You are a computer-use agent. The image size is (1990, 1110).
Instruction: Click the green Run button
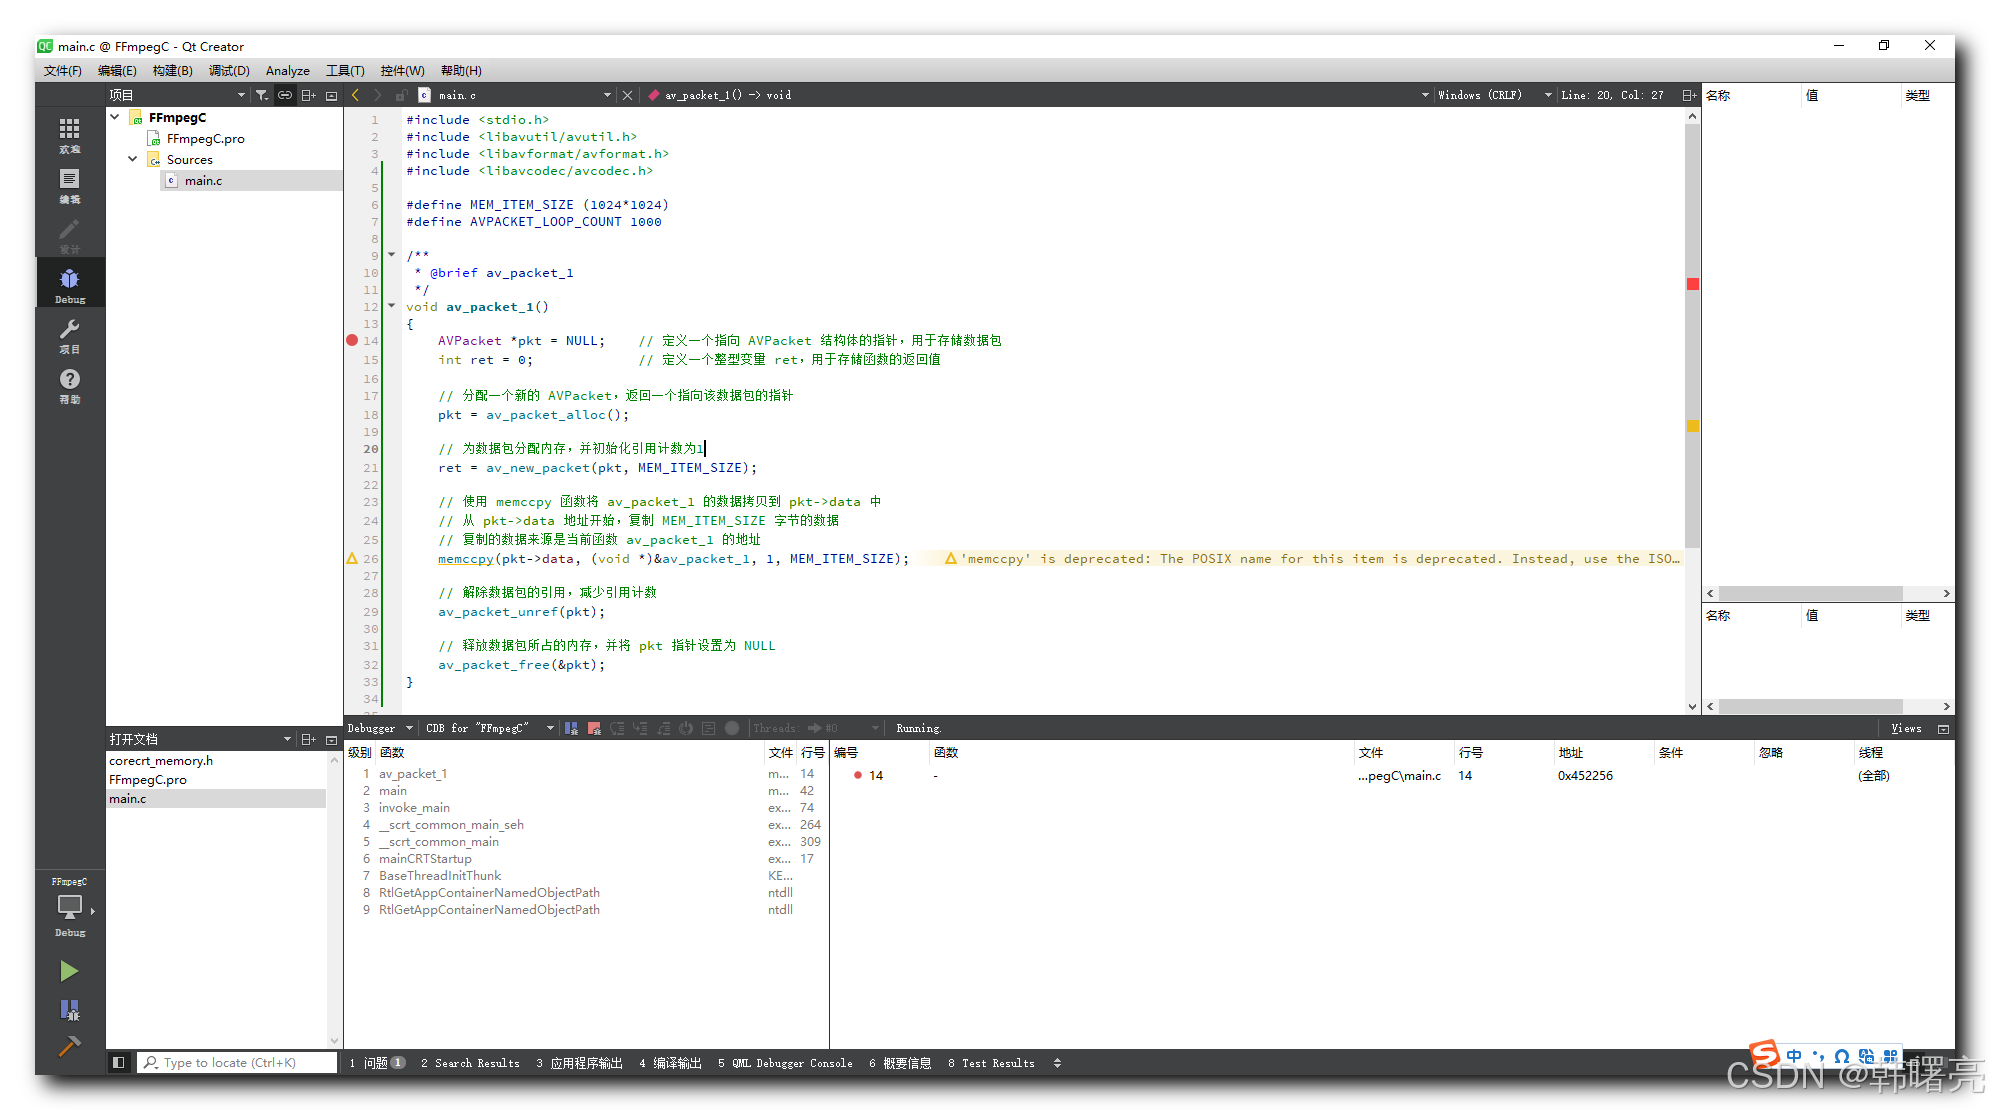[x=69, y=971]
